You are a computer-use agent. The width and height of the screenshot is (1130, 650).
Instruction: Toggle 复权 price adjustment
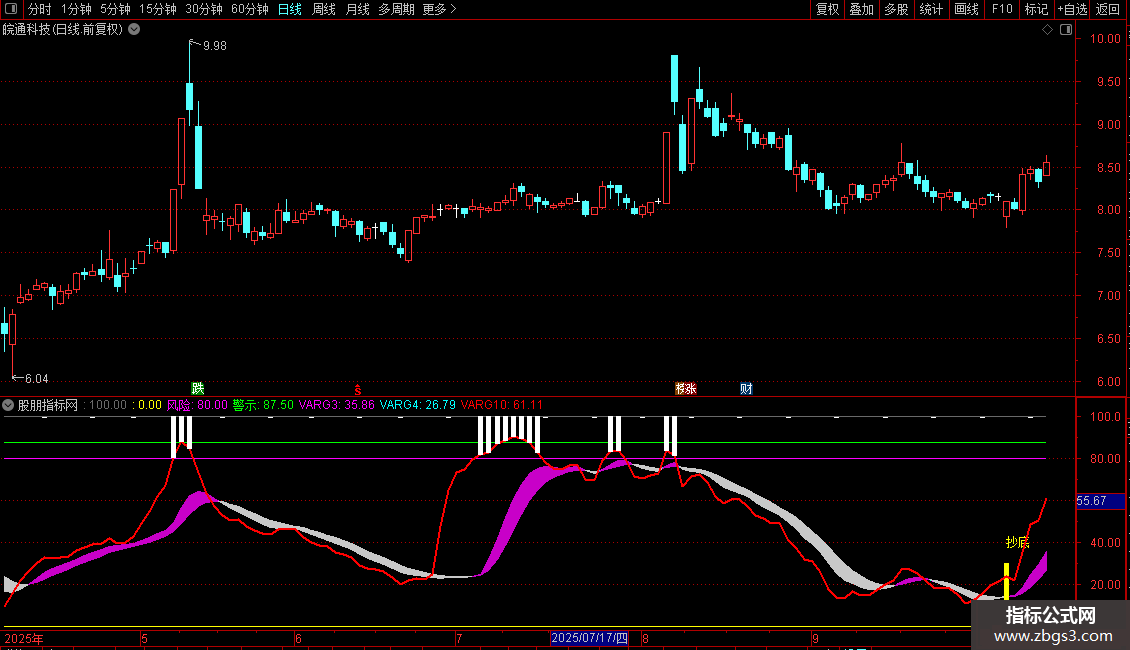827,10
